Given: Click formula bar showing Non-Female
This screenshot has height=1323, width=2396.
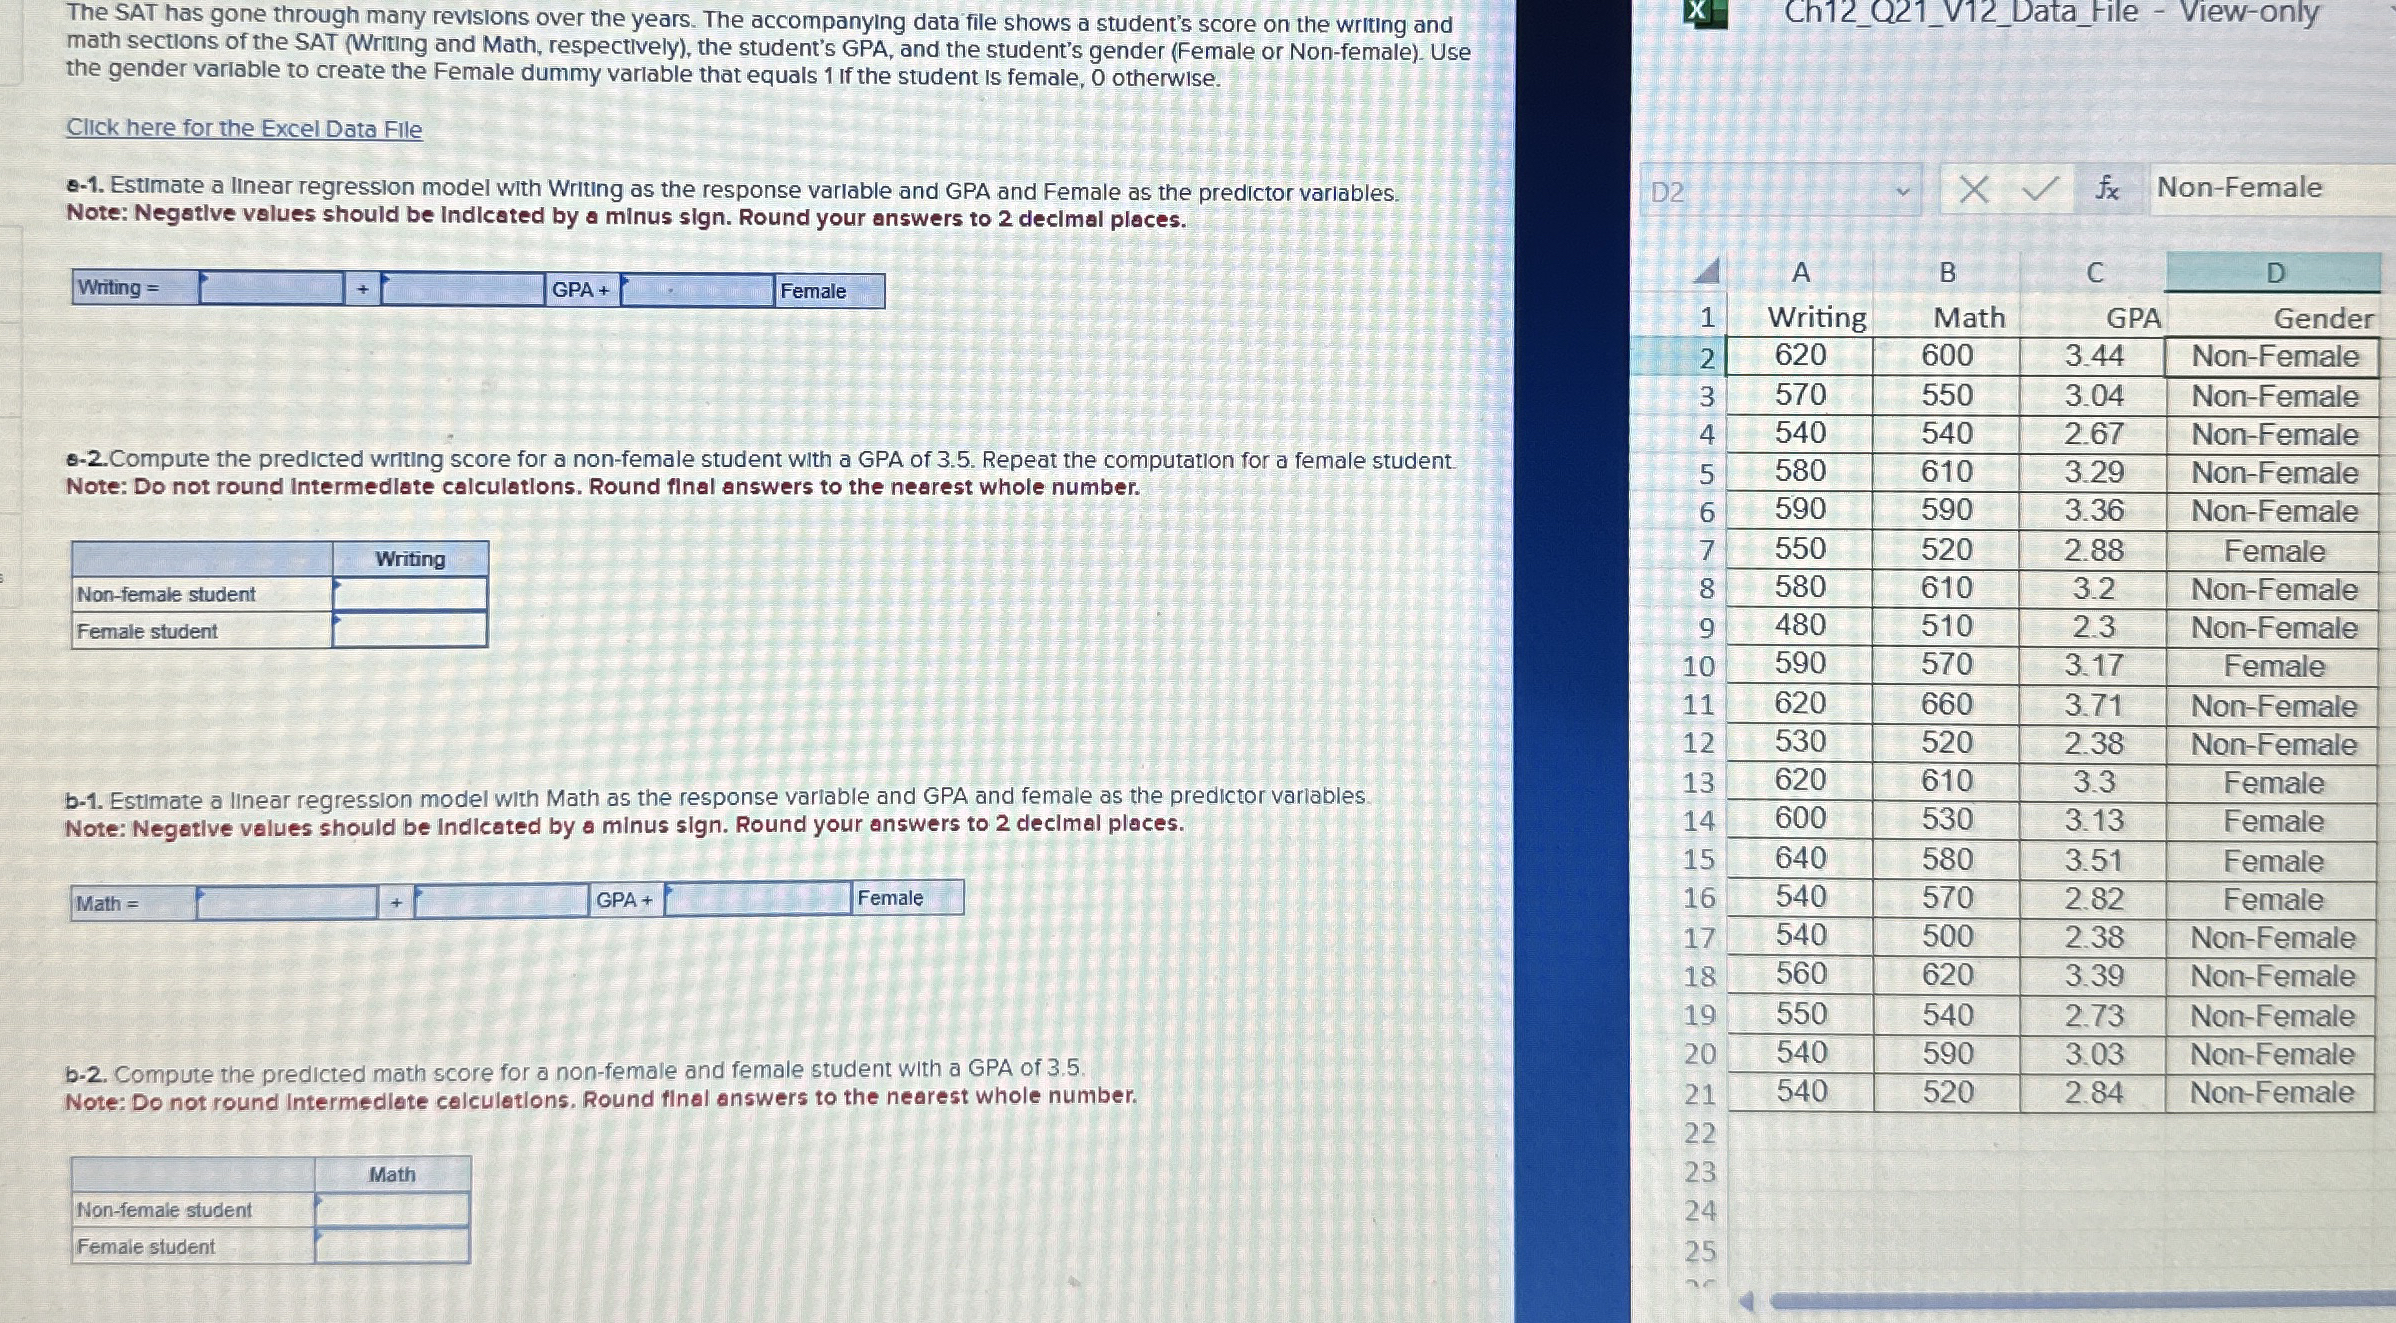Looking at the screenshot, I should coord(2270,189).
